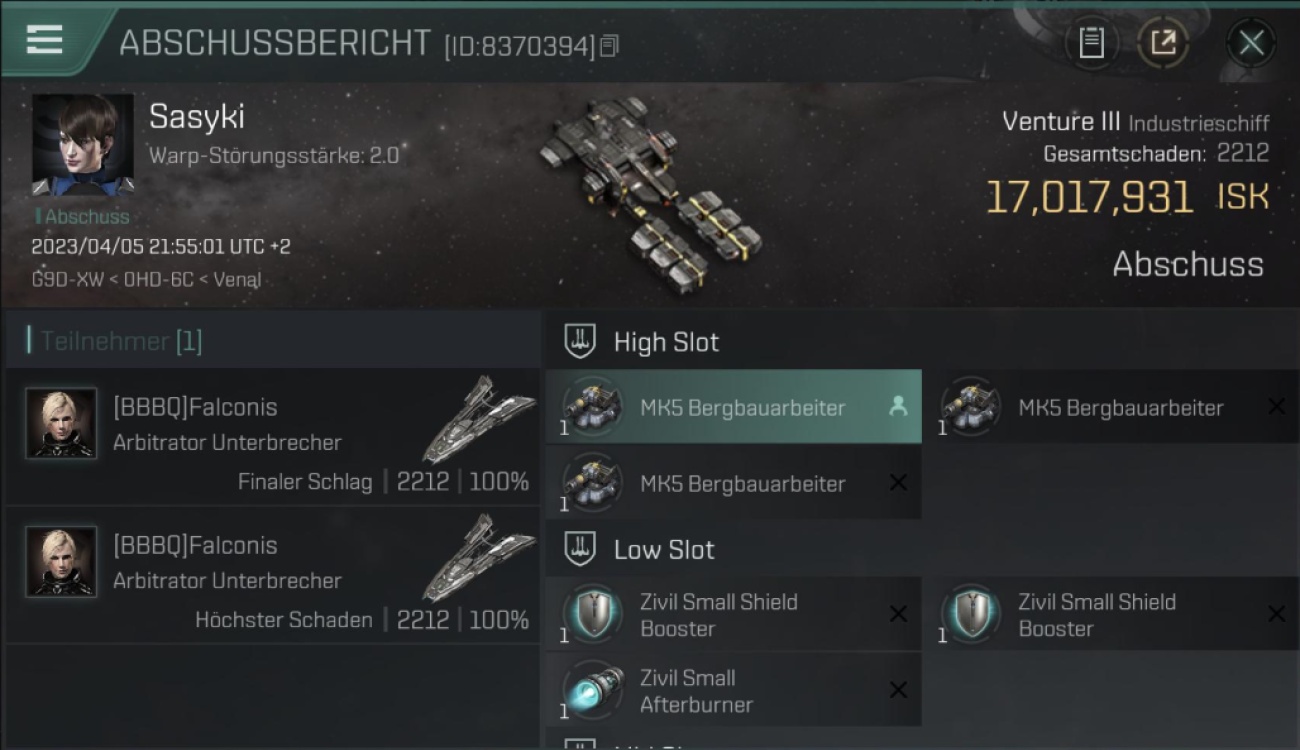Click the X beside Zivil Small Afterburner
Viewport: 1300px width, 750px height.
click(x=898, y=690)
